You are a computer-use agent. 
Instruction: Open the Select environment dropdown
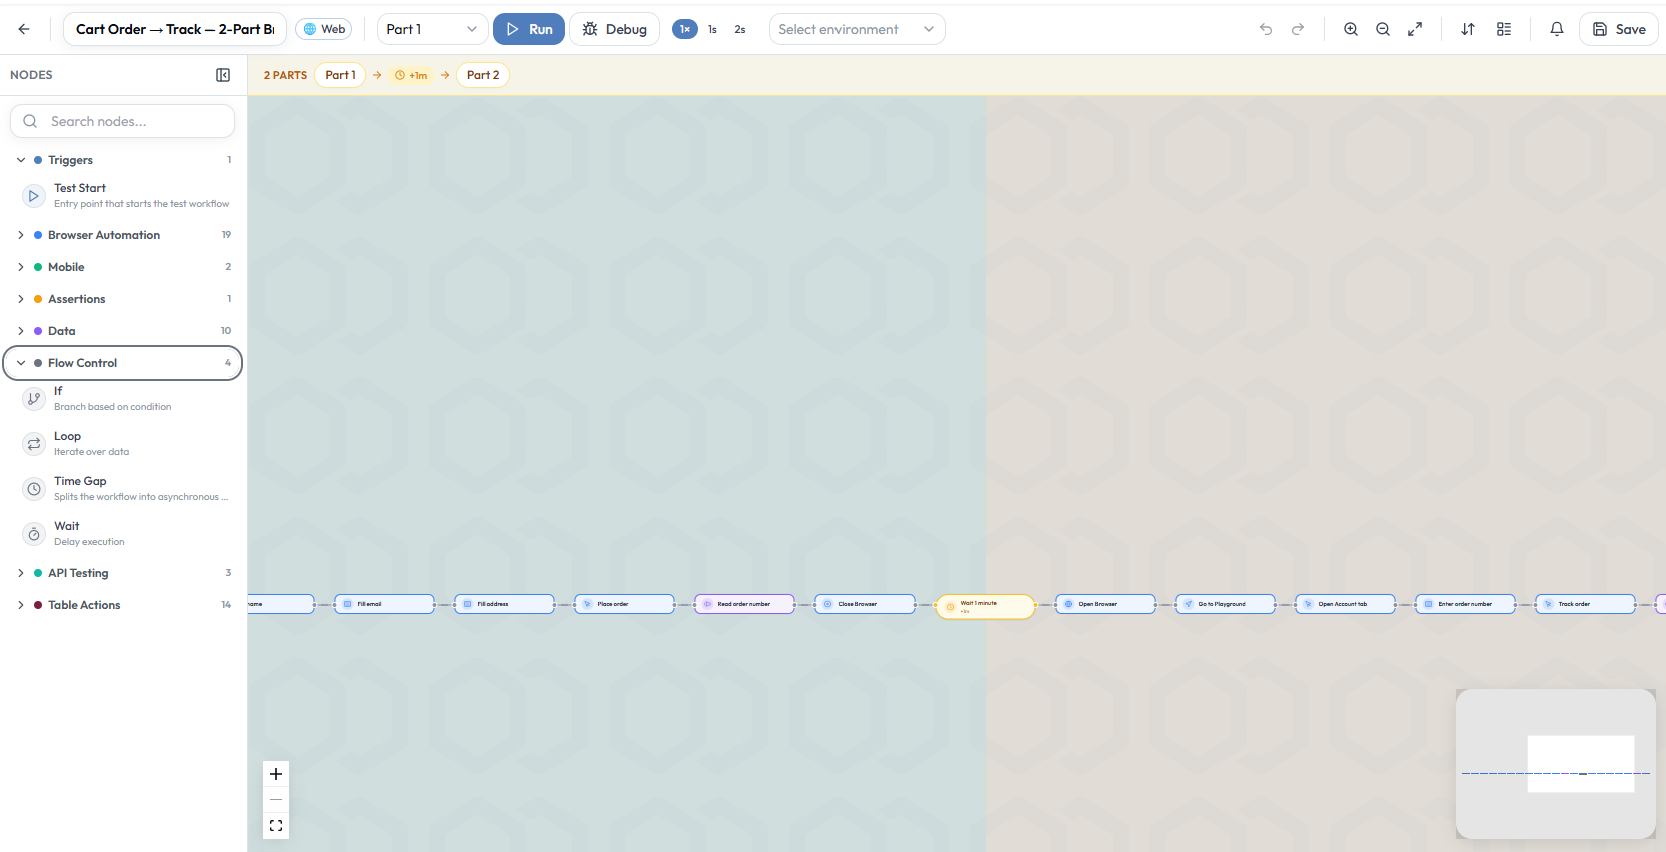tap(857, 29)
